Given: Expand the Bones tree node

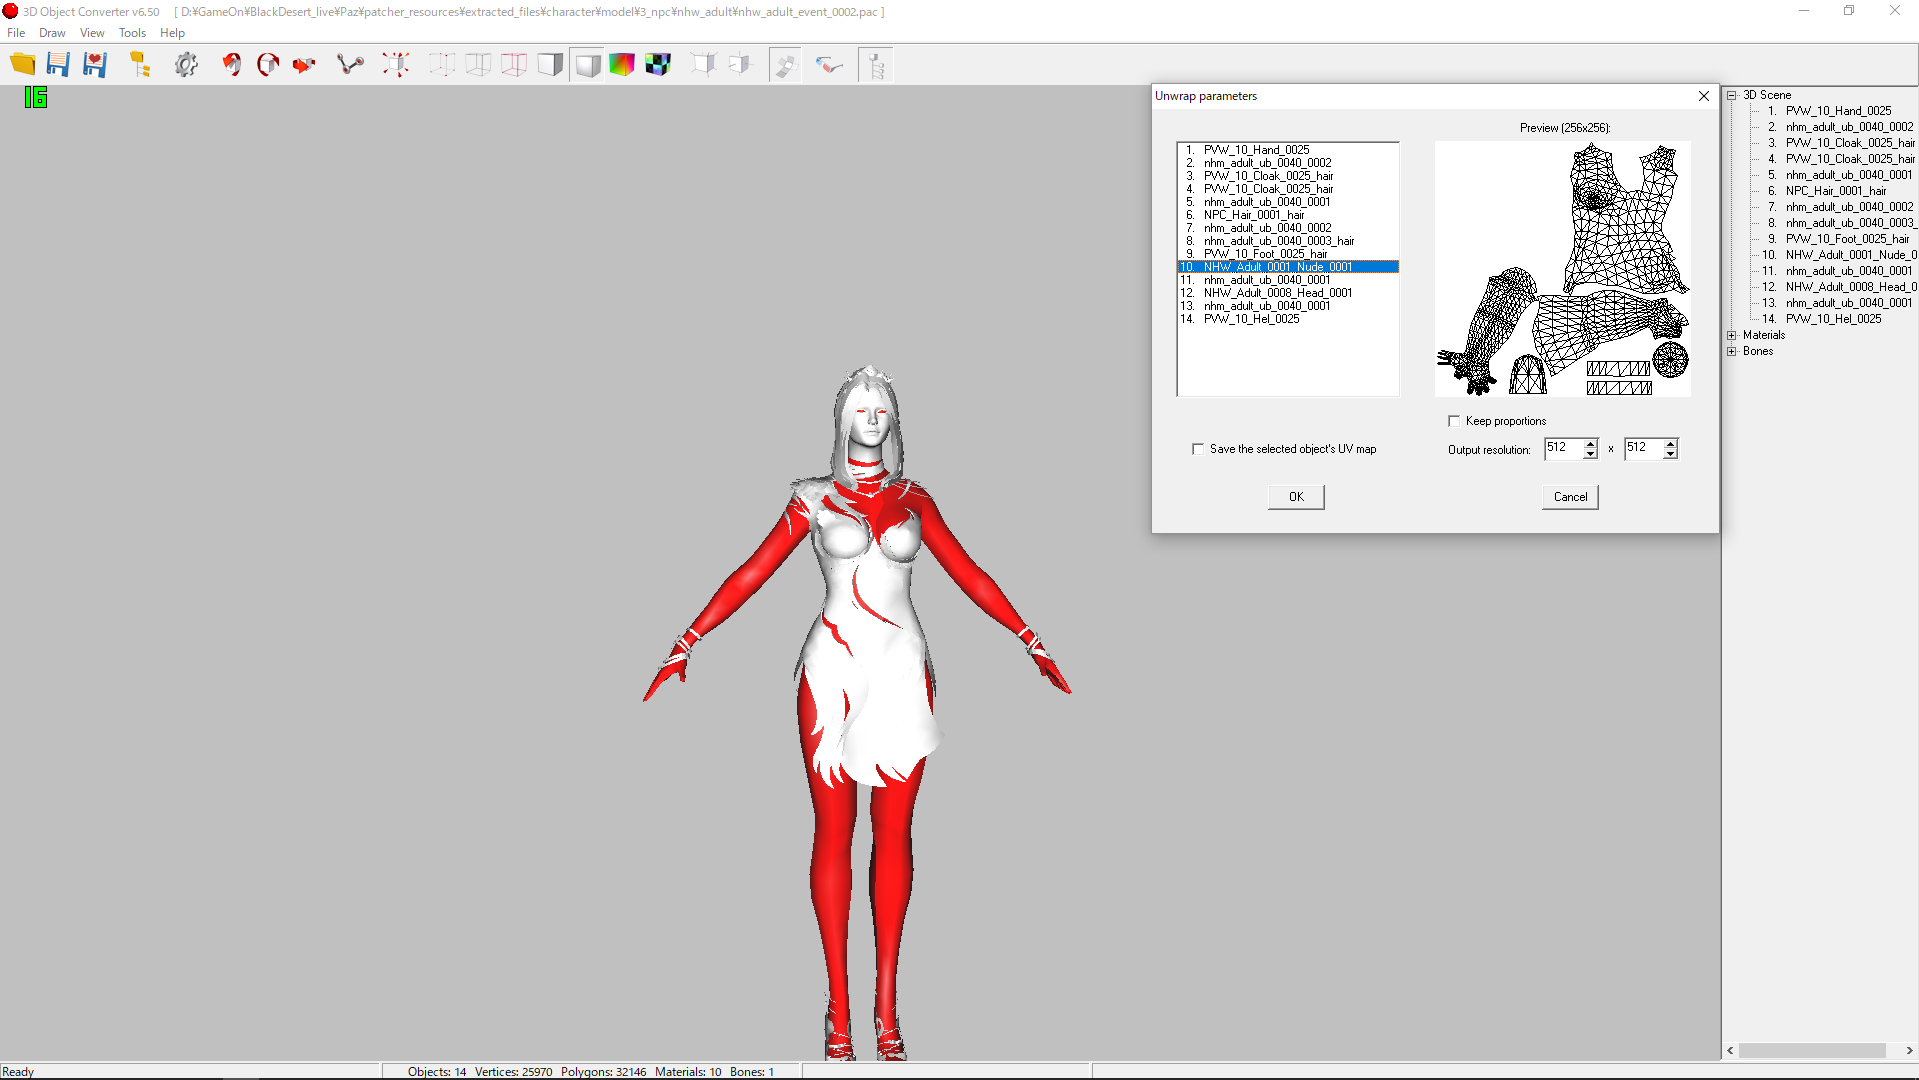Looking at the screenshot, I should pyautogui.click(x=1732, y=351).
